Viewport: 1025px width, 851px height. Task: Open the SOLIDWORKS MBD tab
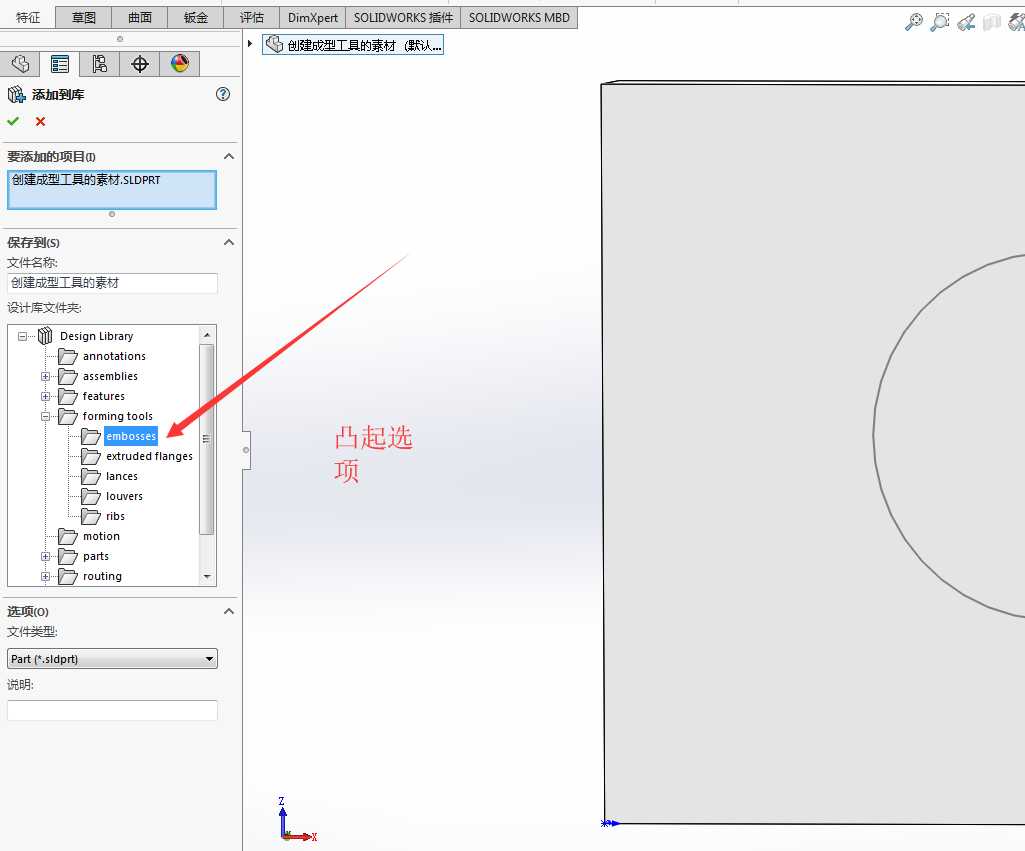(x=519, y=18)
